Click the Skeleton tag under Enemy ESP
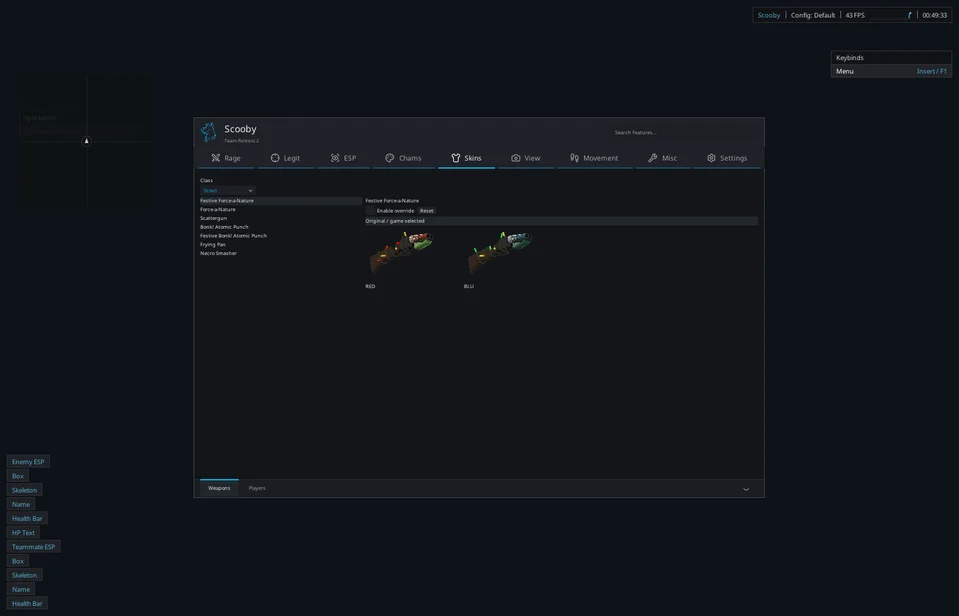 [24, 490]
